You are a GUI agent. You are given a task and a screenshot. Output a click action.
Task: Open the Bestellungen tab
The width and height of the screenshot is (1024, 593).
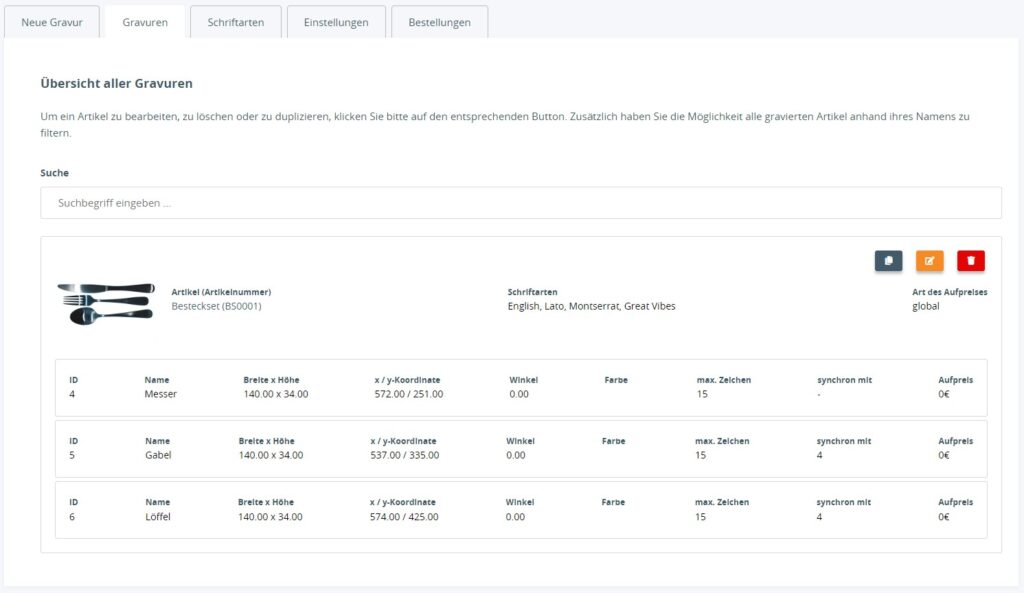(439, 22)
